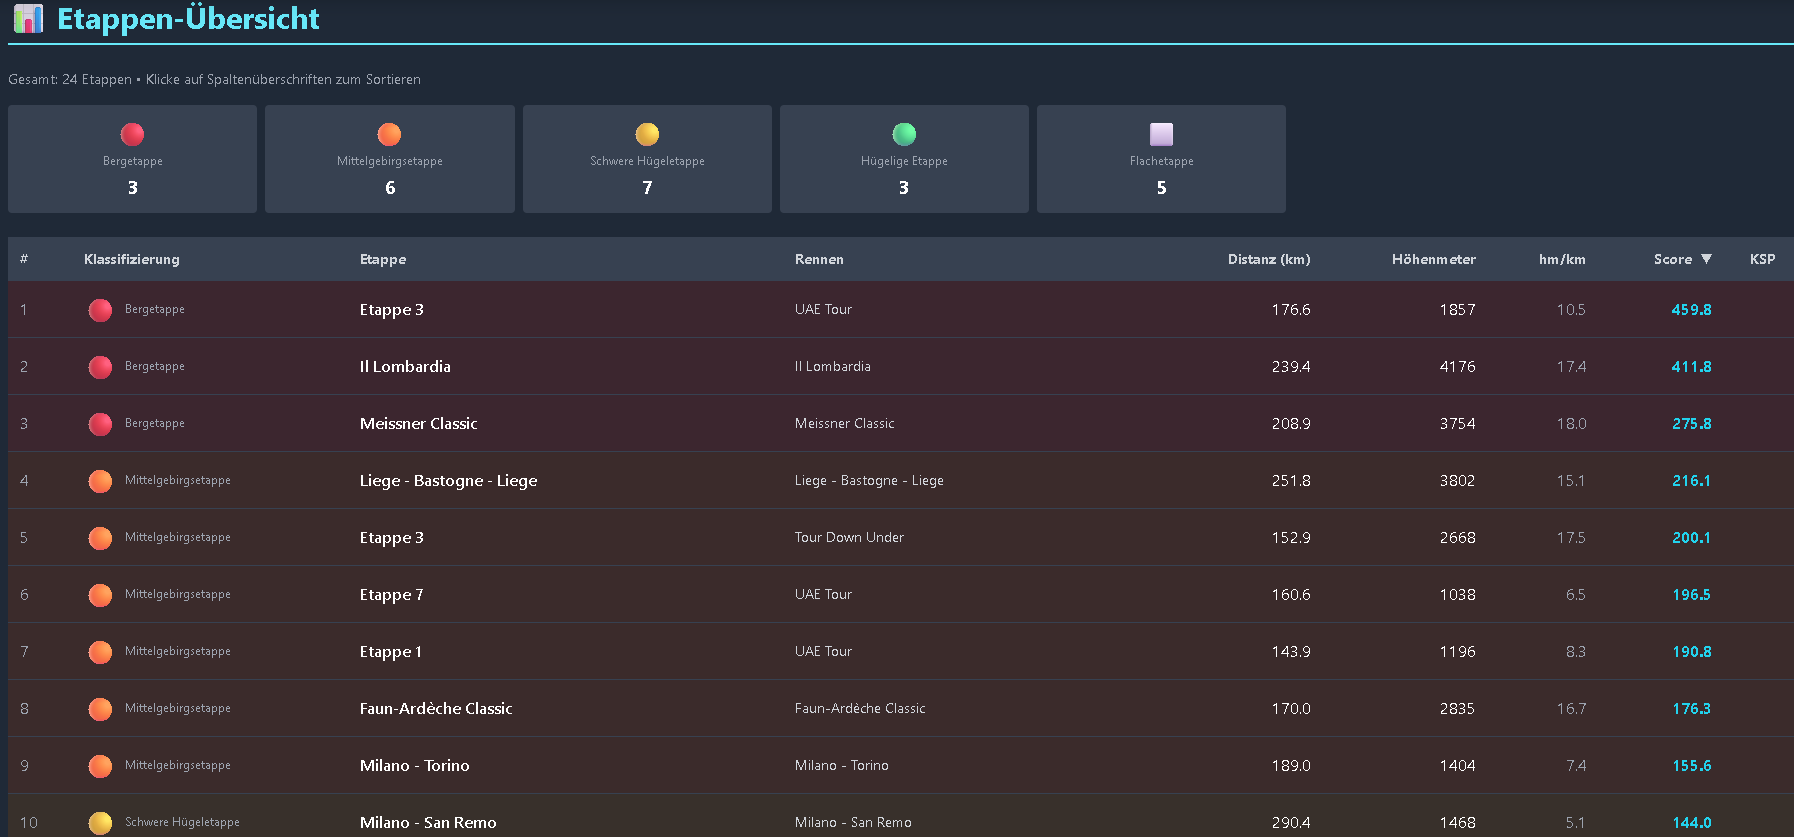The image size is (1794, 837).
Task: Click the 459.8 score value of UAE Tour Etappe 3
Action: (x=1691, y=310)
